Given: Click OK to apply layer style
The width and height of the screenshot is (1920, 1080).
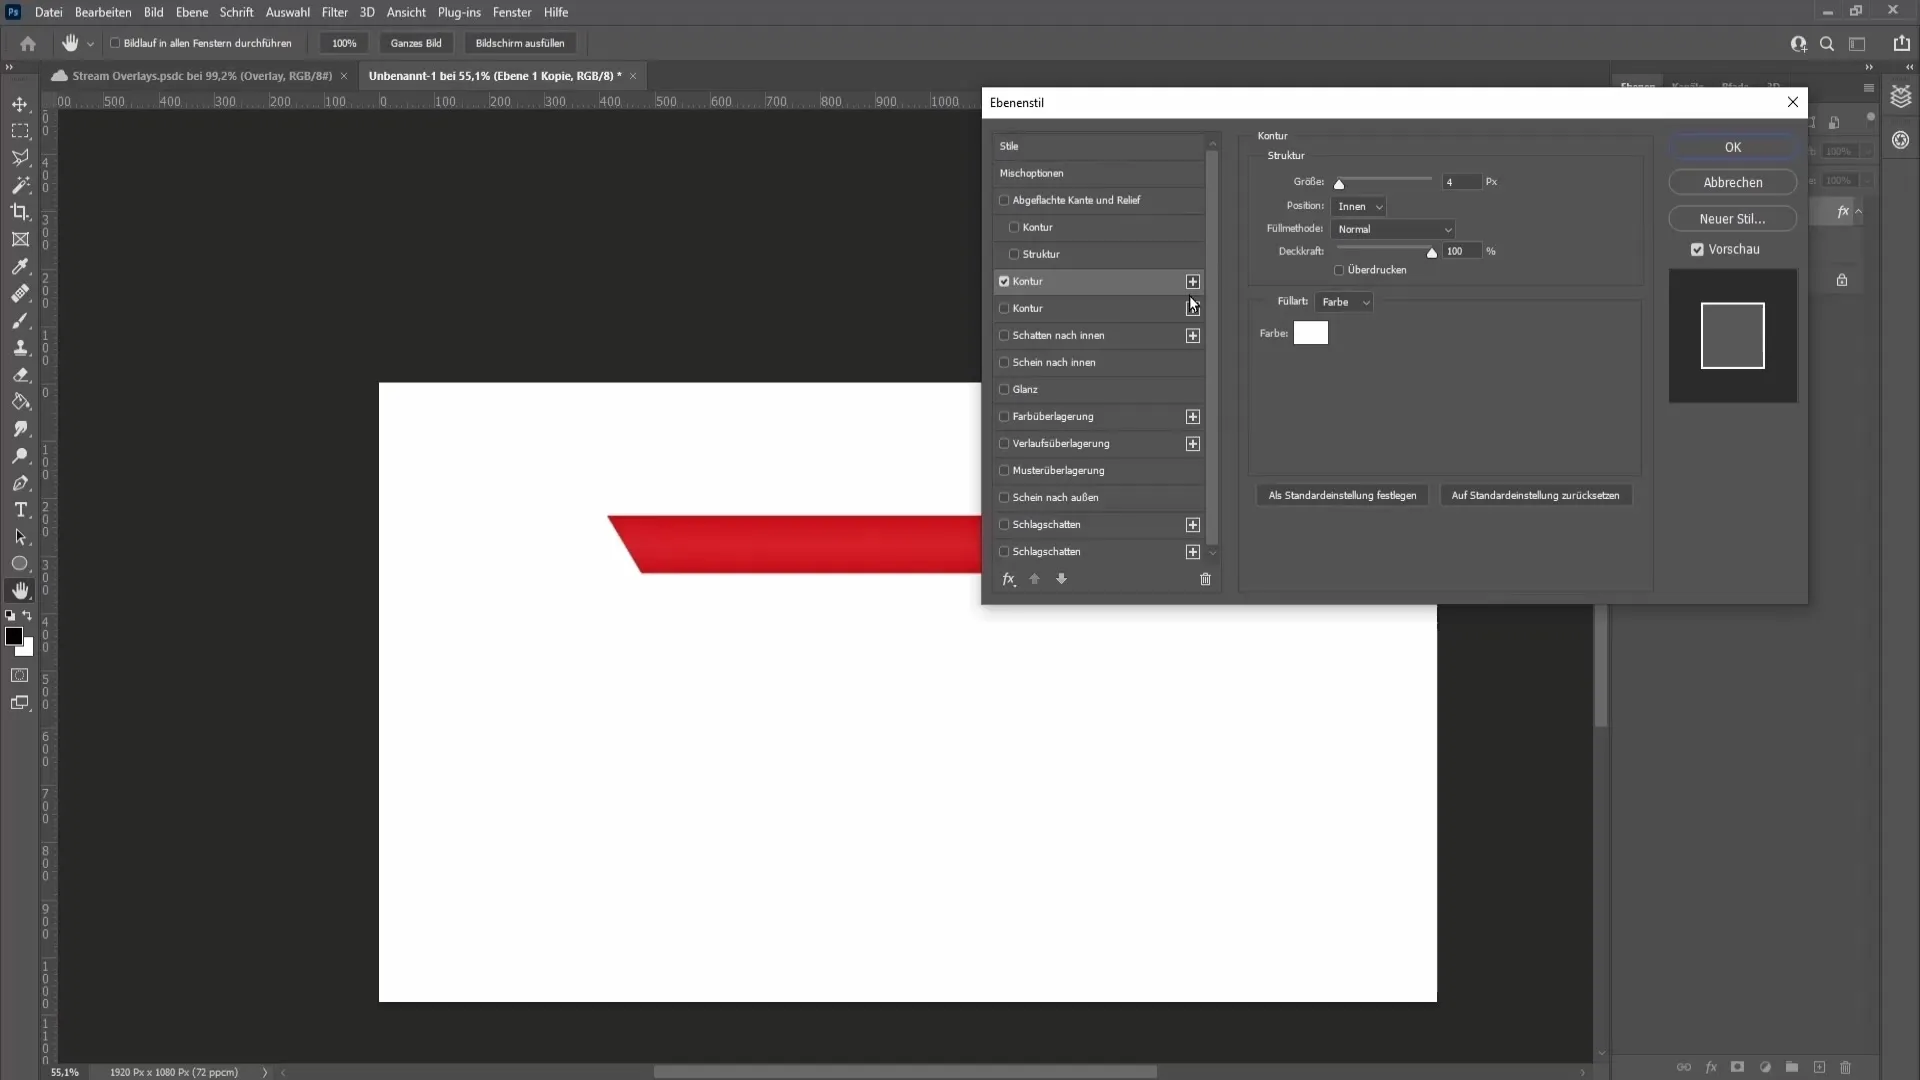Looking at the screenshot, I should pos(1733,146).
